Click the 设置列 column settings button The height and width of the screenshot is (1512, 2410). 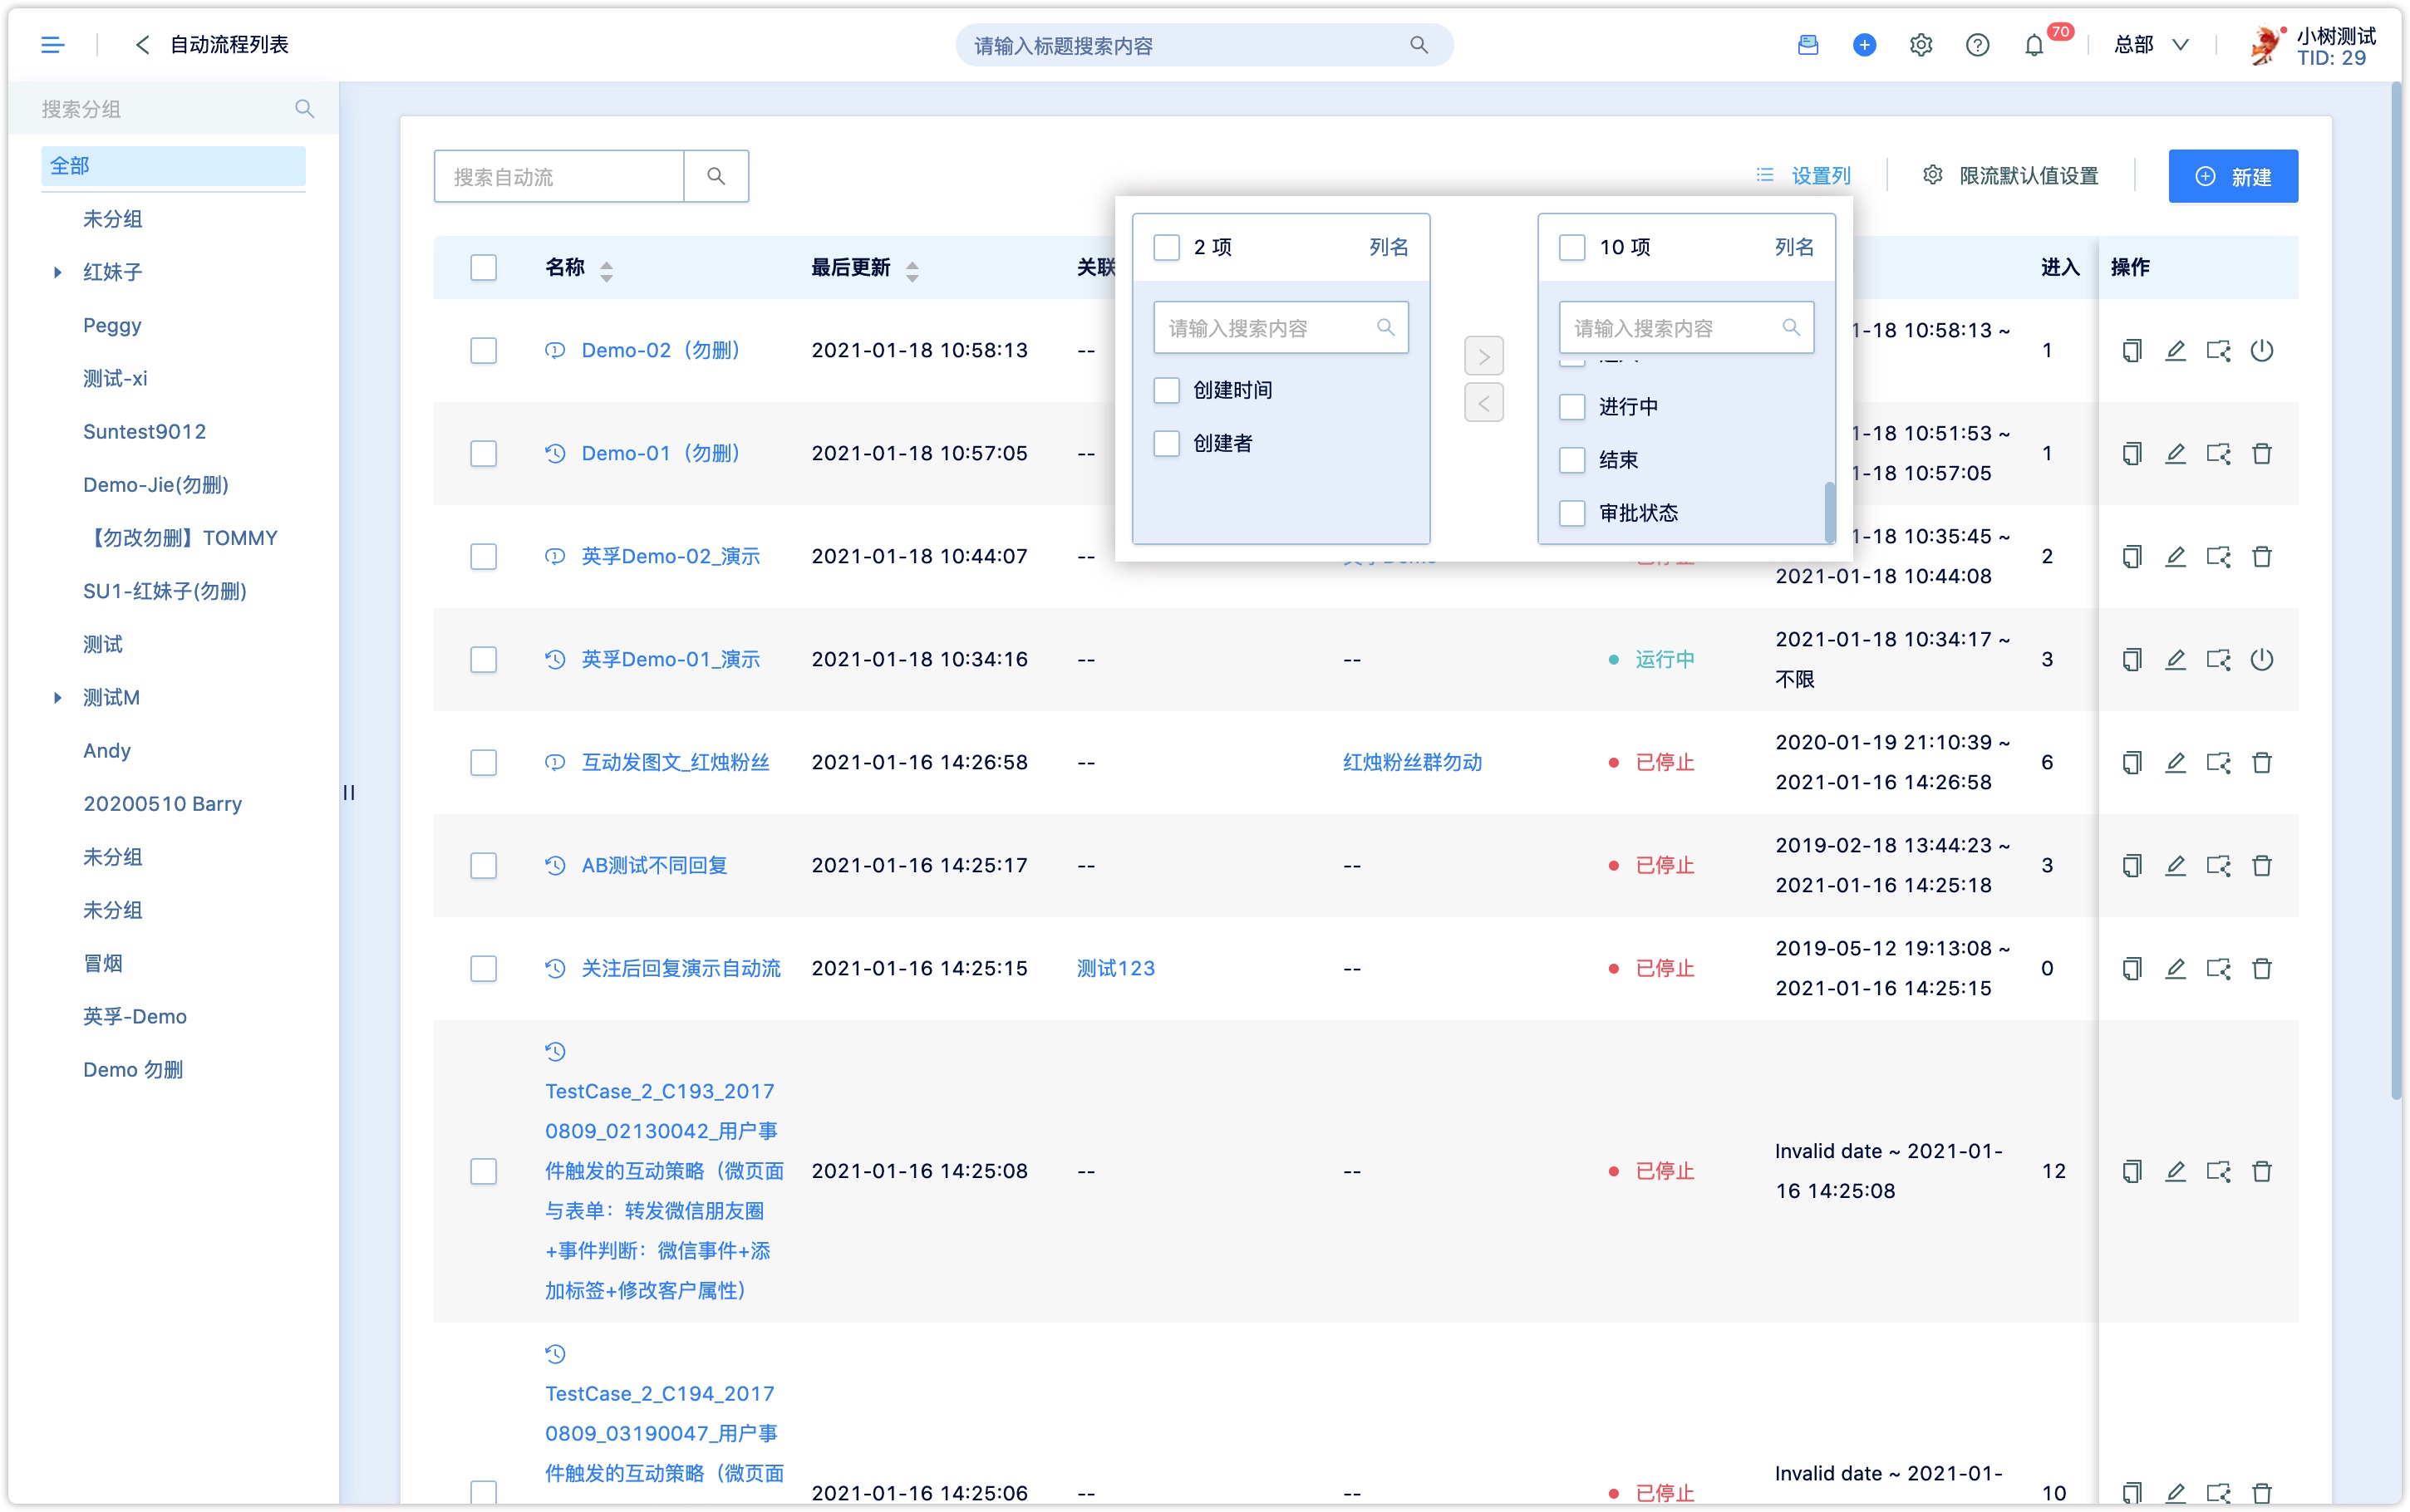coord(1803,176)
